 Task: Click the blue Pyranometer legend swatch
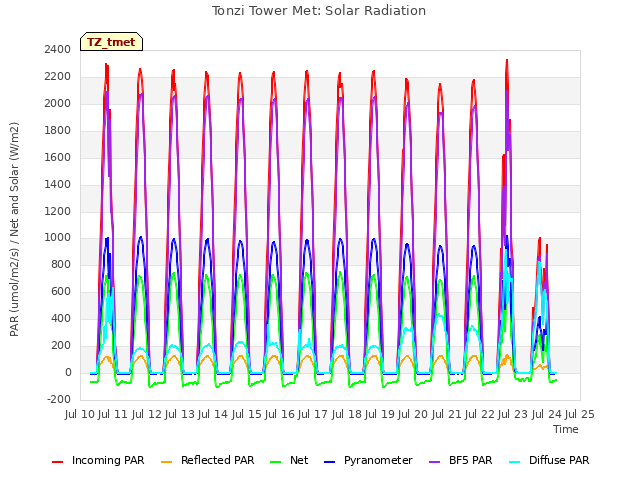point(329,462)
